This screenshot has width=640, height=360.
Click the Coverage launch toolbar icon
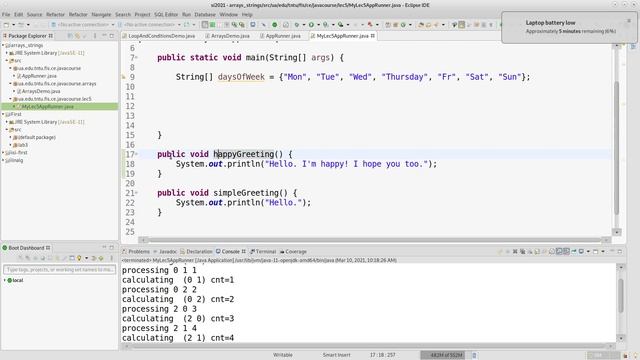(x=325, y=24)
